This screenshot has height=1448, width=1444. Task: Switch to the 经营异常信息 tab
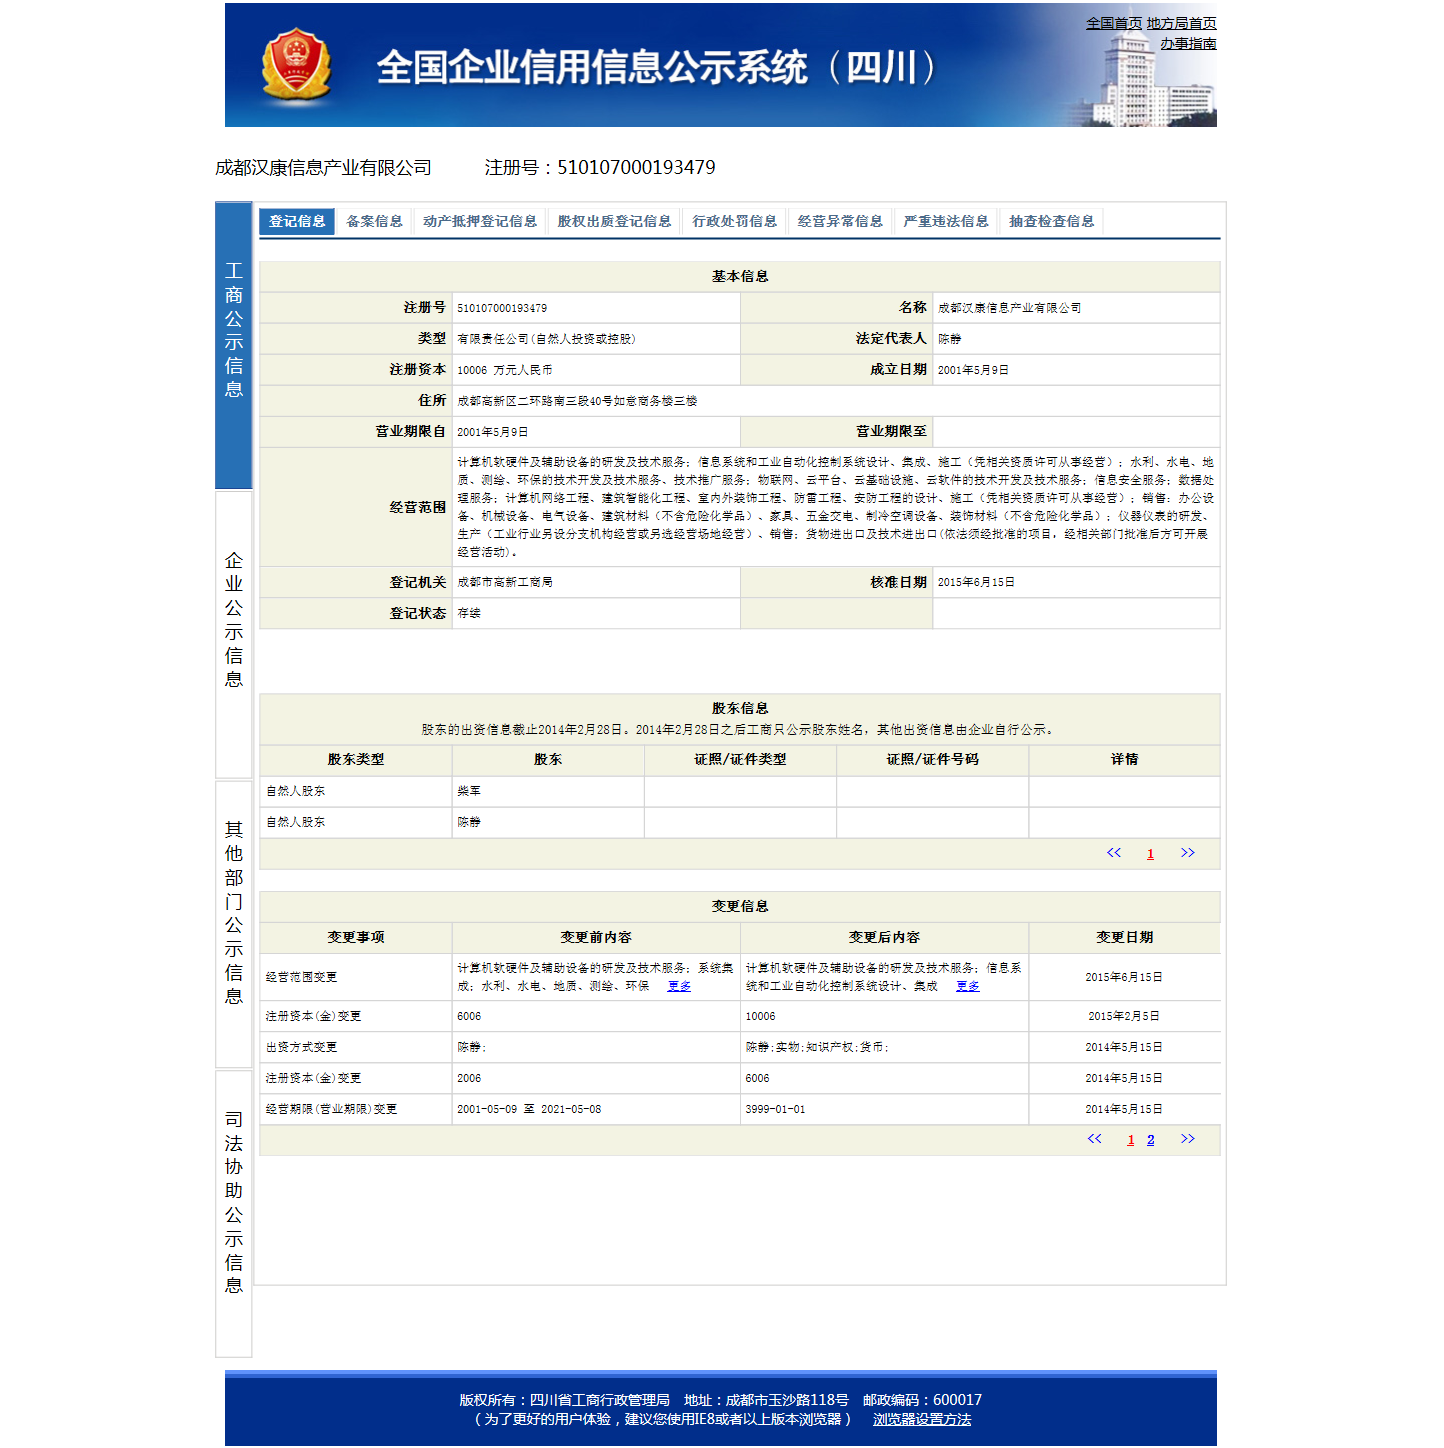[x=840, y=221]
